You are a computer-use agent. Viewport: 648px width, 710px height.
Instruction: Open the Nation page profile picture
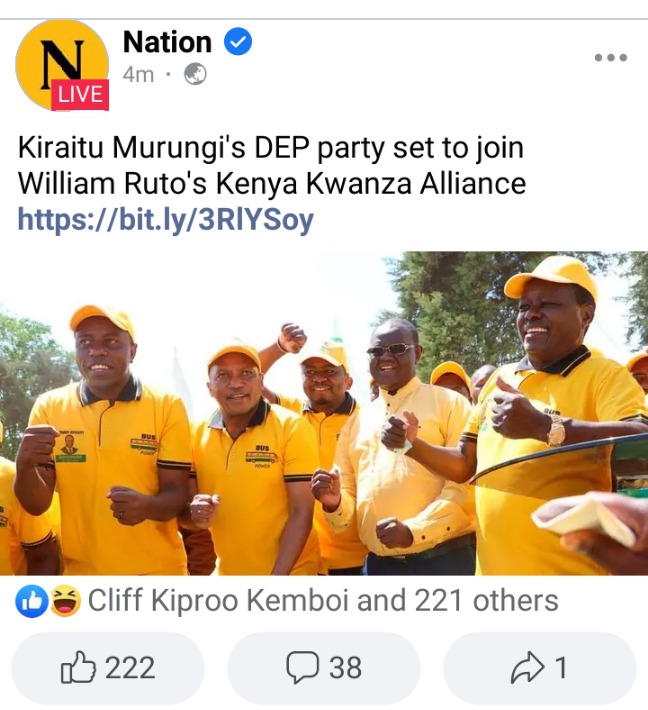pos(62,65)
